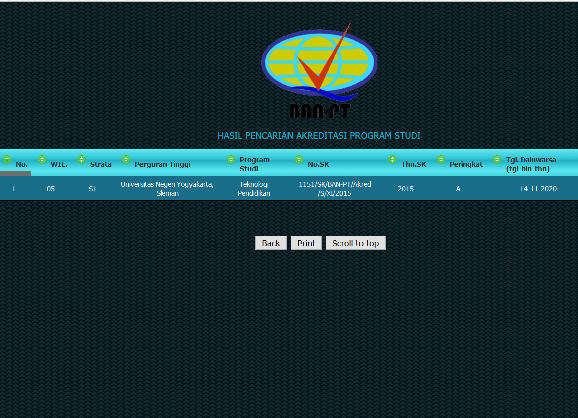This screenshot has width=578, height=418.
Task: Sort by the Peringkat column icon
Action: [x=441, y=159]
